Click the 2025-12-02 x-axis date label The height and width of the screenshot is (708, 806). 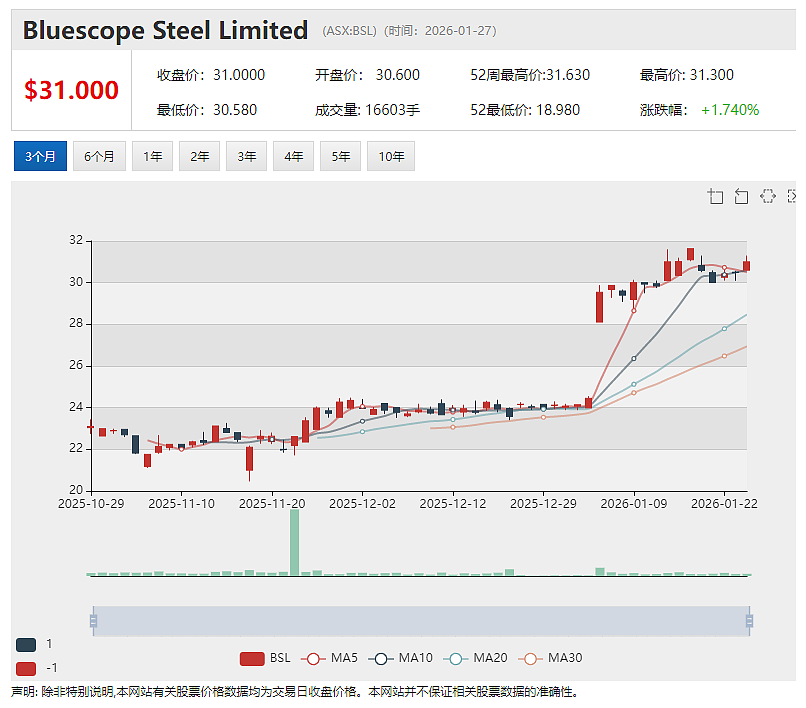pyautogui.click(x=362, y=504)
